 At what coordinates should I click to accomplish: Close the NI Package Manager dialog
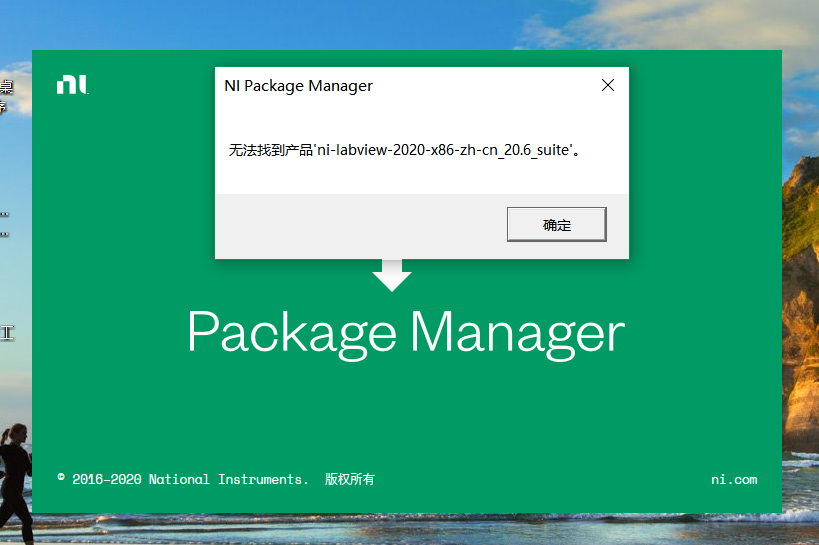click(607, 85)
